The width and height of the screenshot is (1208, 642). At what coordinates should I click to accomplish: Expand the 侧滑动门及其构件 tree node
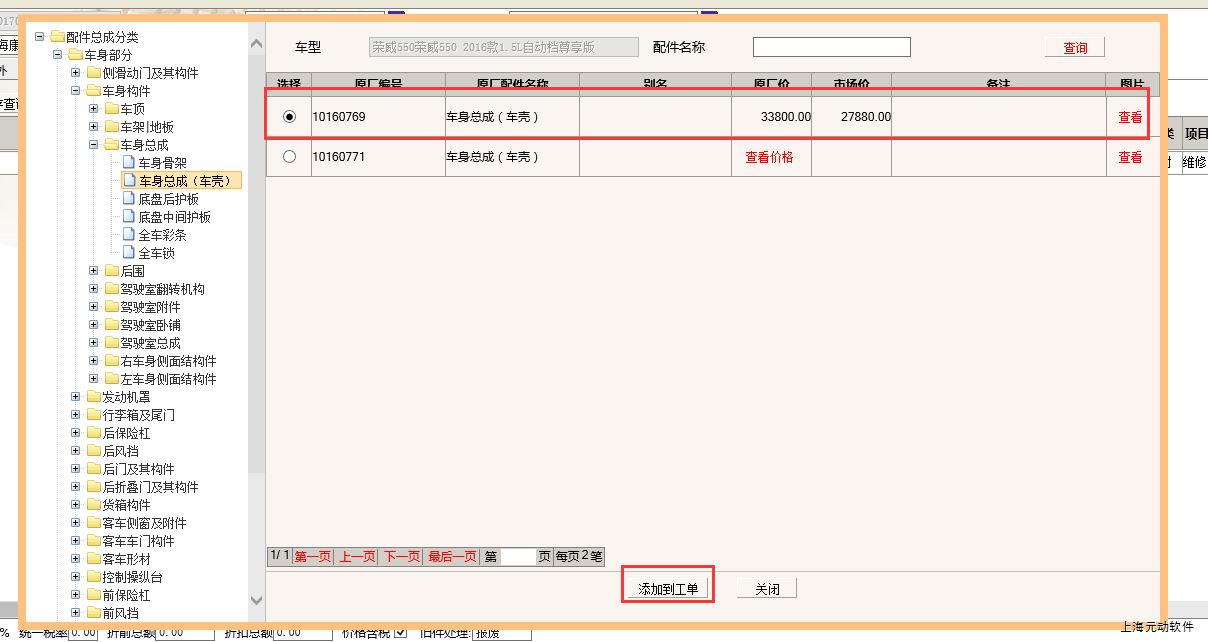76,73
